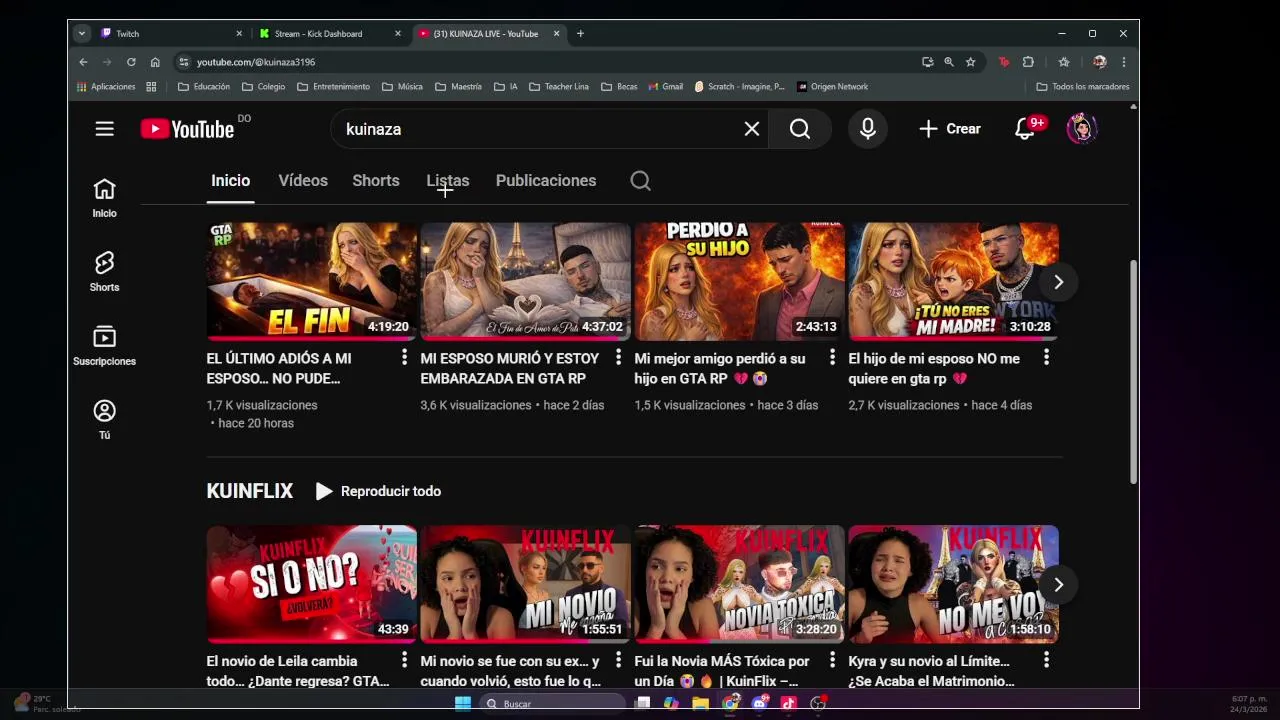Select the channel Inicio tab
This screenshot has height=720, width=1280.
tap(231, 181)
